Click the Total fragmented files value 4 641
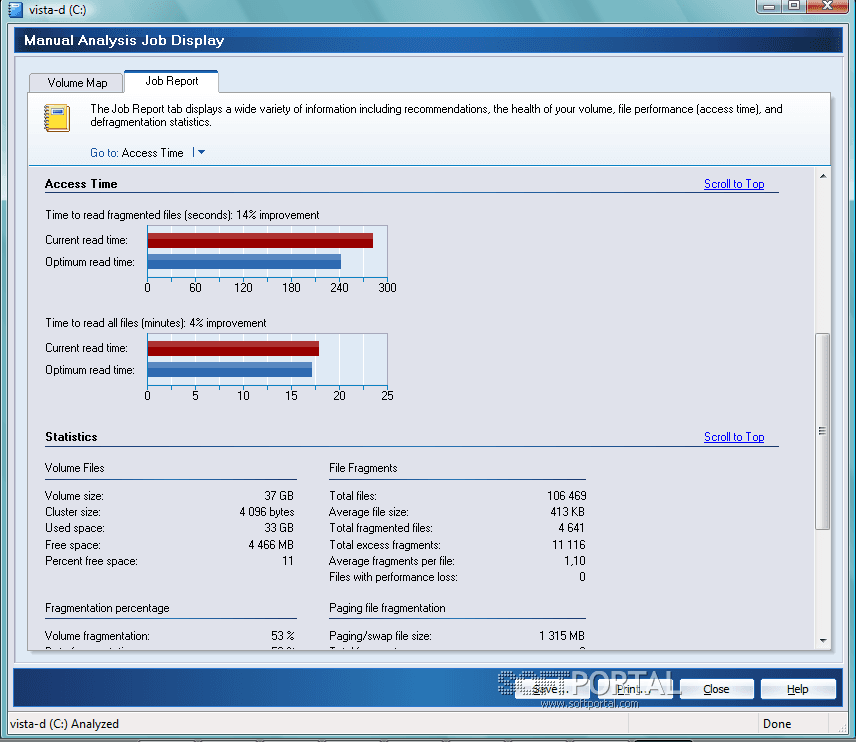Image resolution: width=856 pixels, height=742 pixels. click(571, 528)
